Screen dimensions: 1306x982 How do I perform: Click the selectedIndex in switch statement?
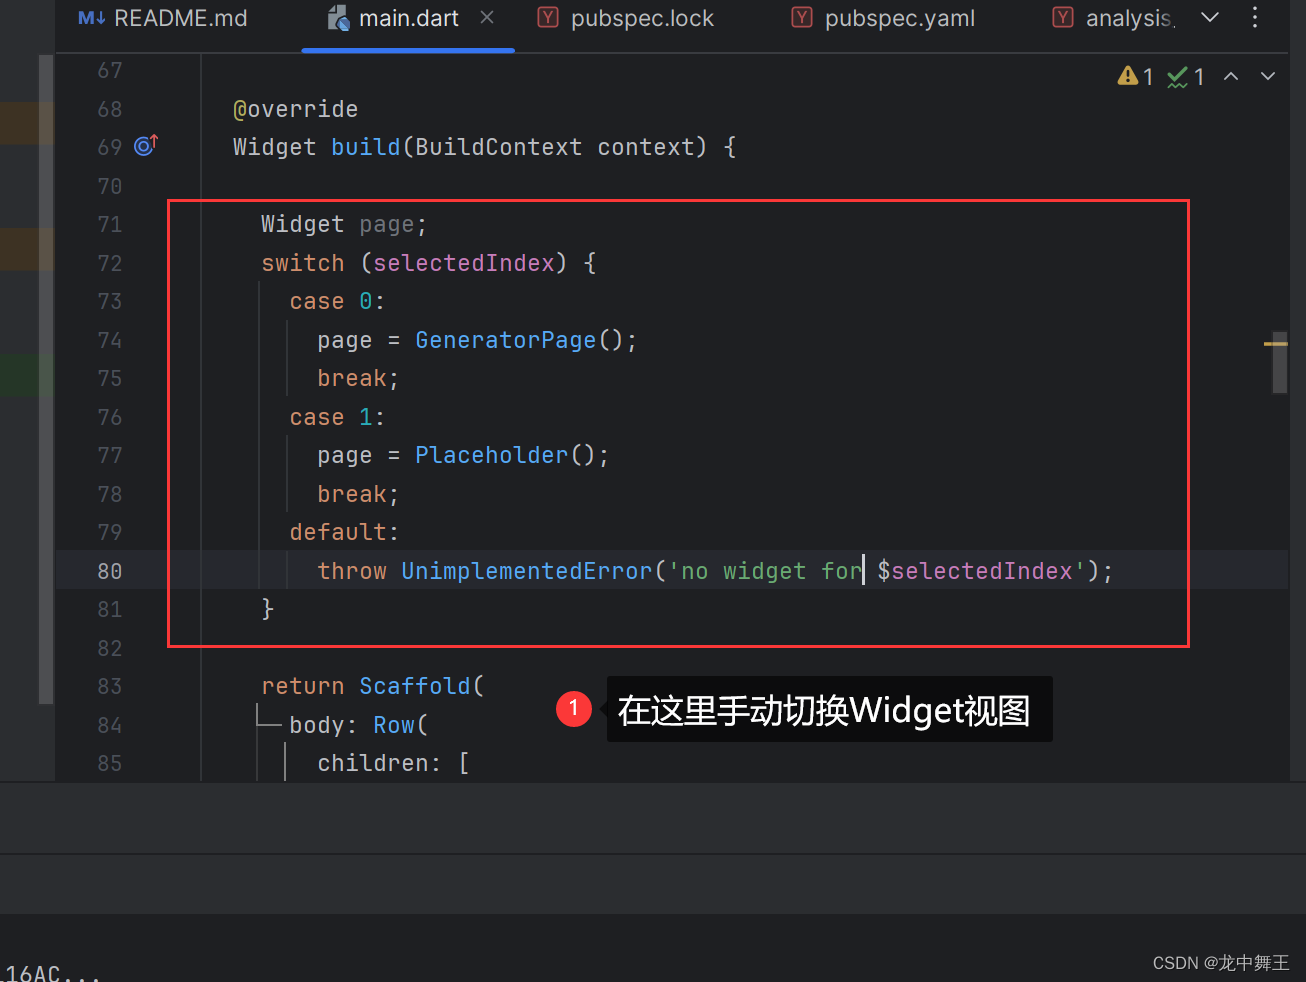tap(464, 263)
